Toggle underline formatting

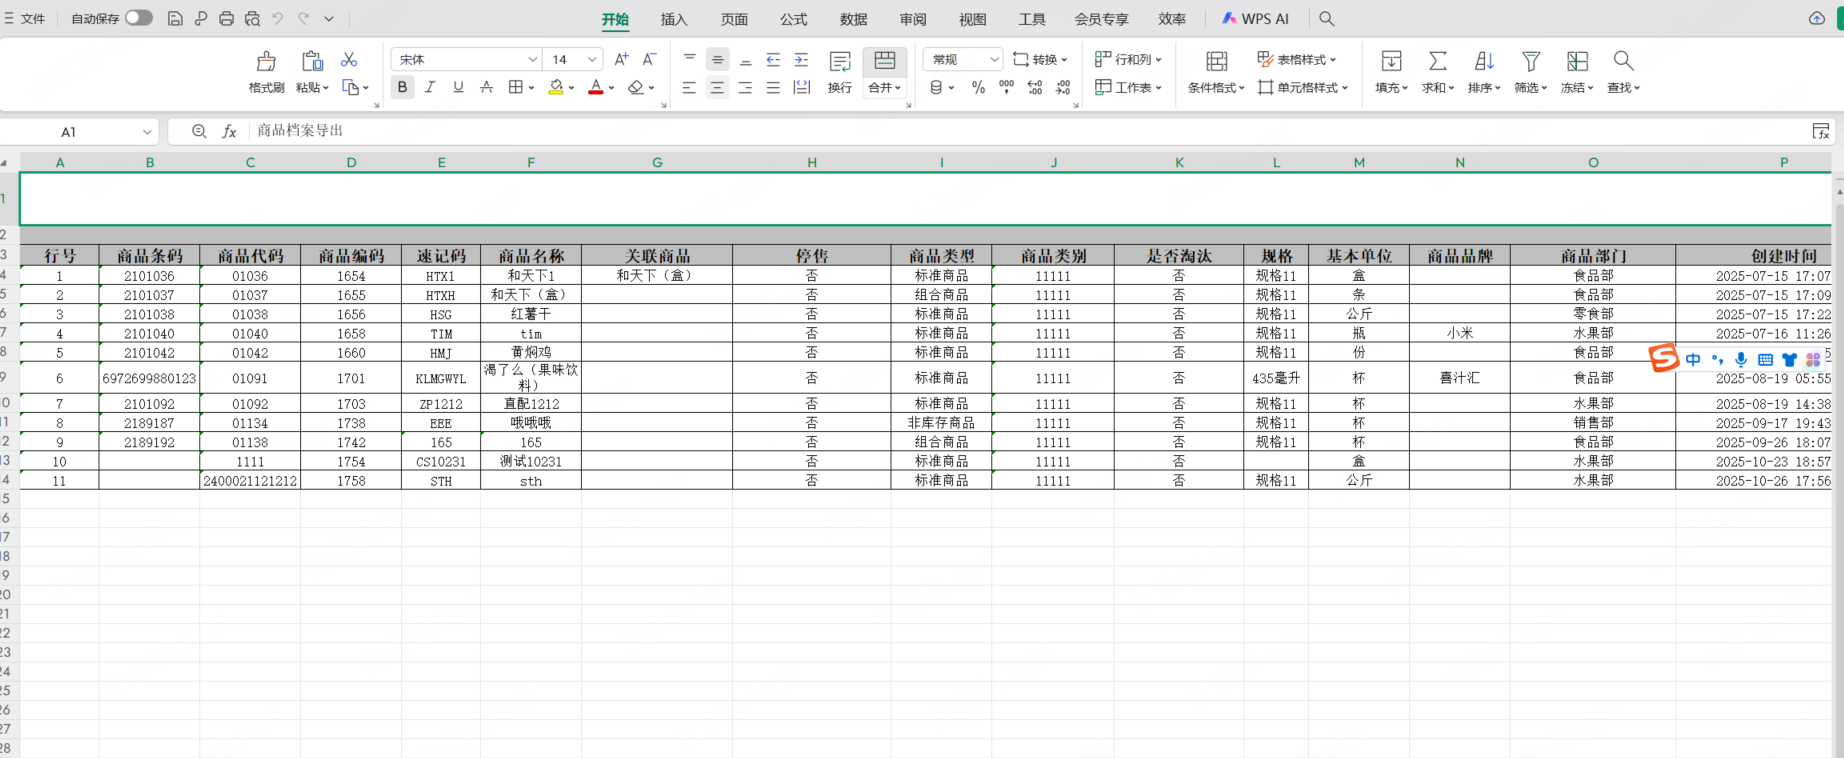tap(458, 87)
